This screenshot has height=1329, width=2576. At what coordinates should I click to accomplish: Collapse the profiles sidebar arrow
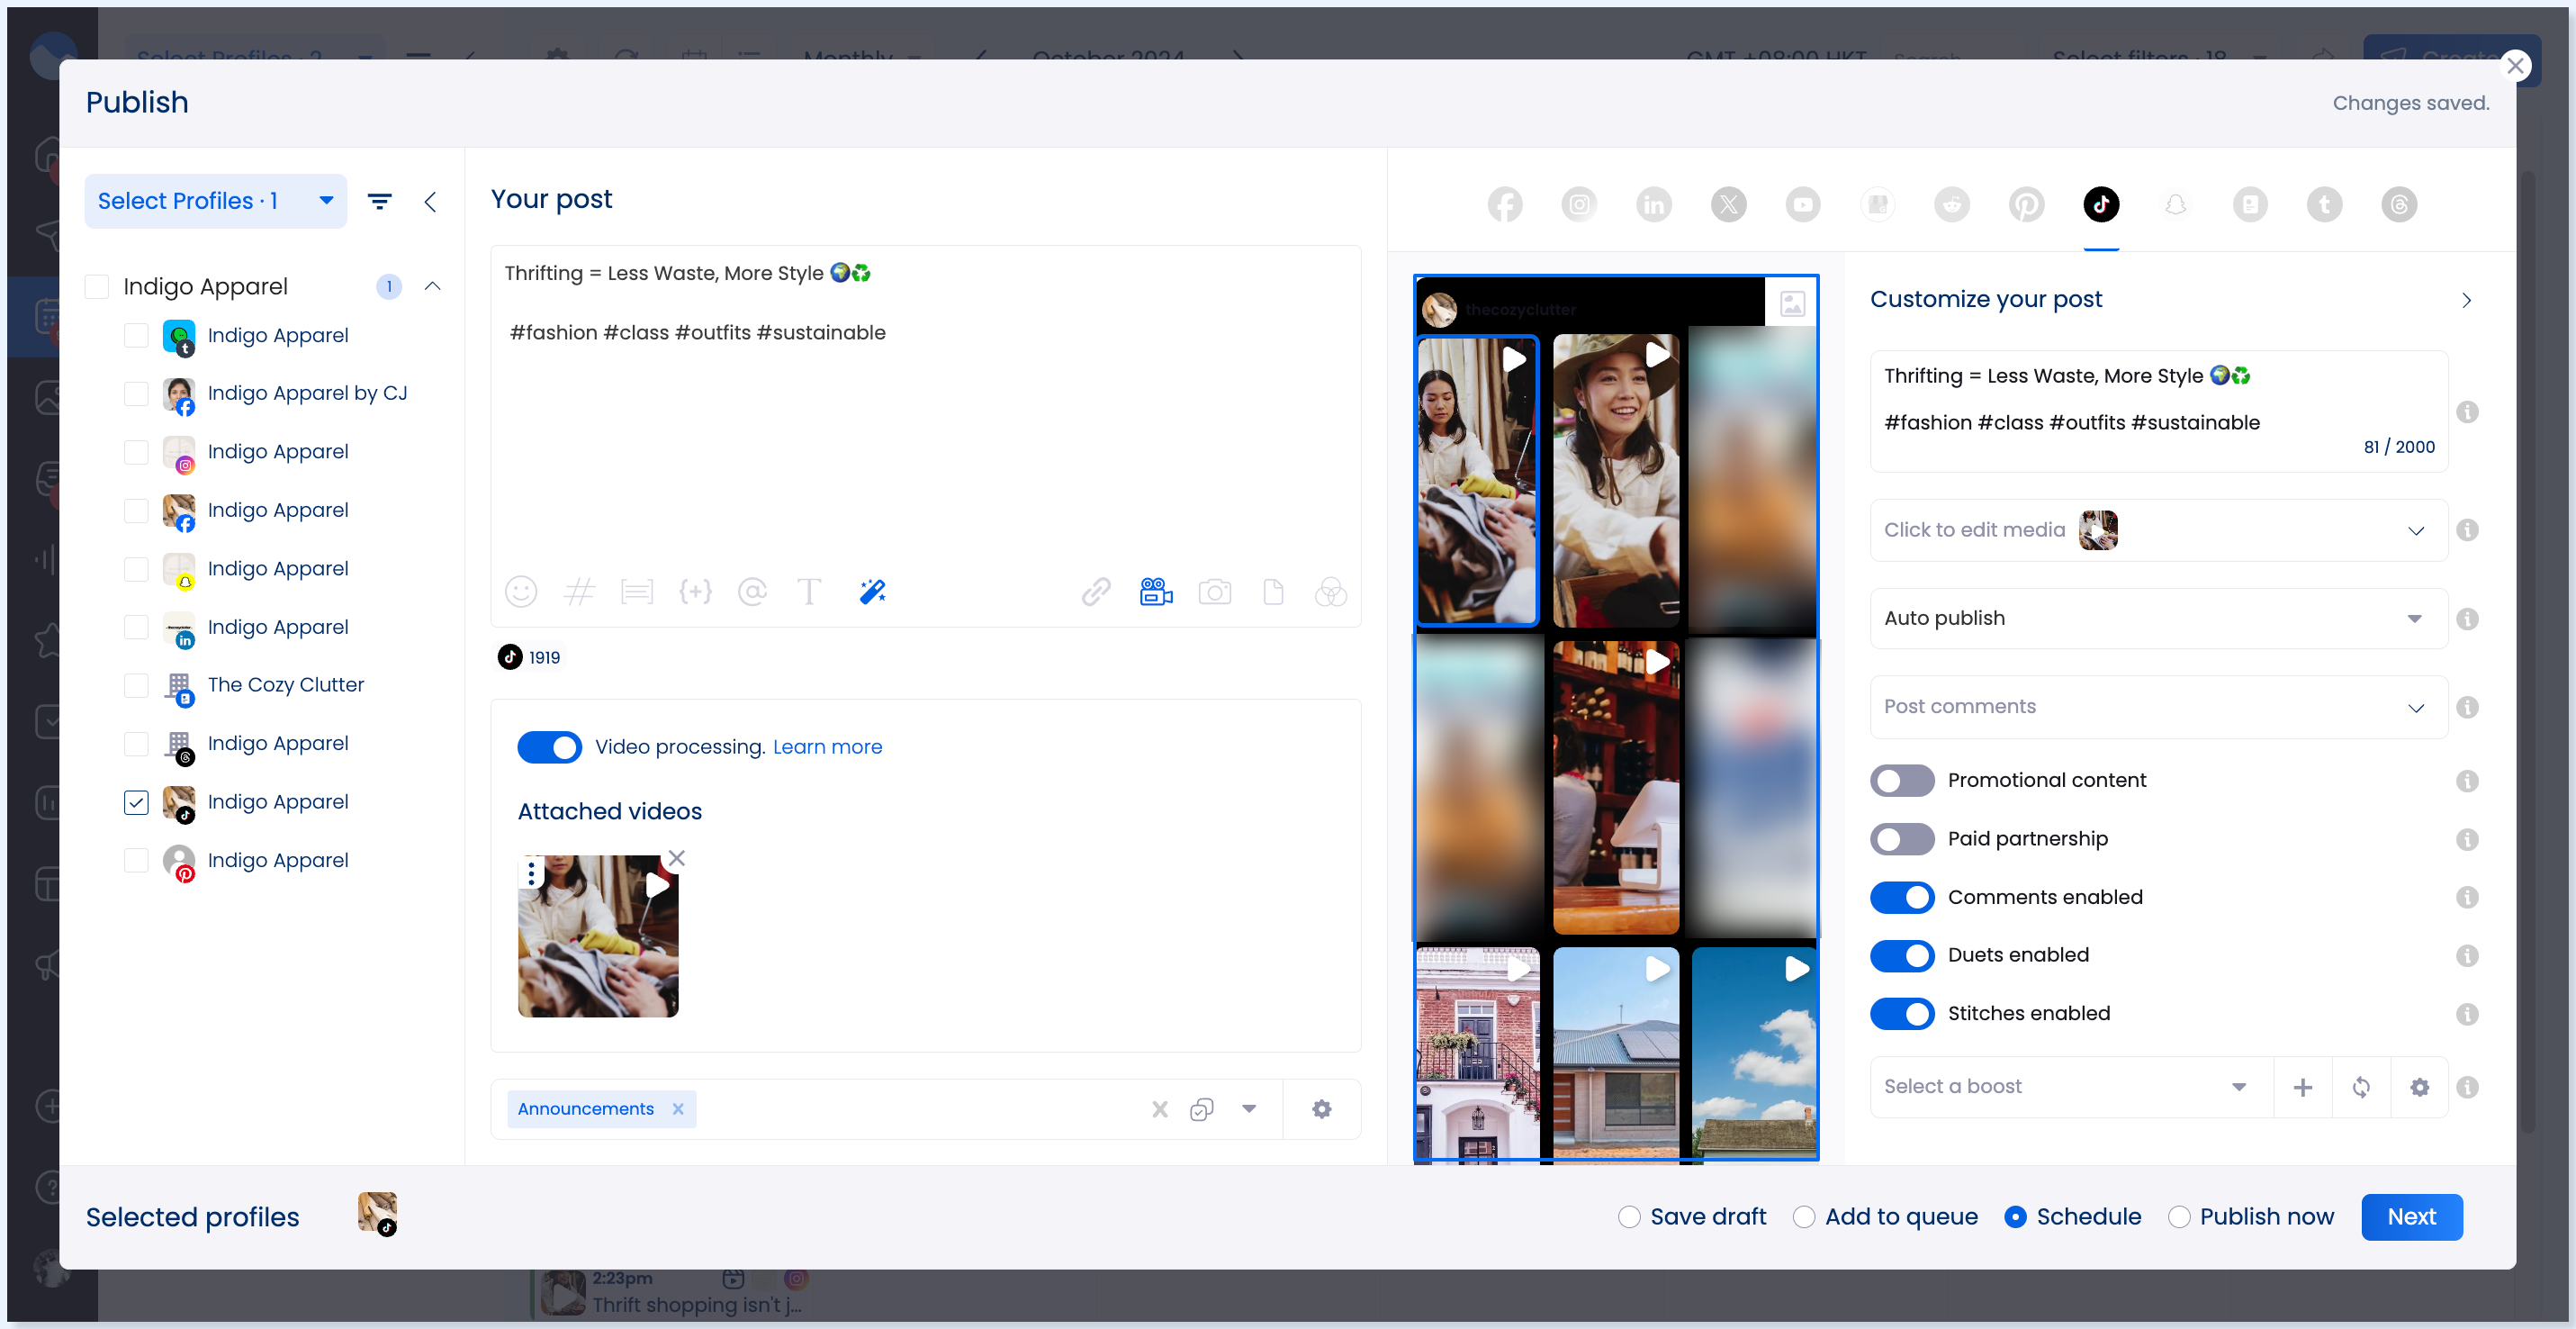click(x=430, y=202)
